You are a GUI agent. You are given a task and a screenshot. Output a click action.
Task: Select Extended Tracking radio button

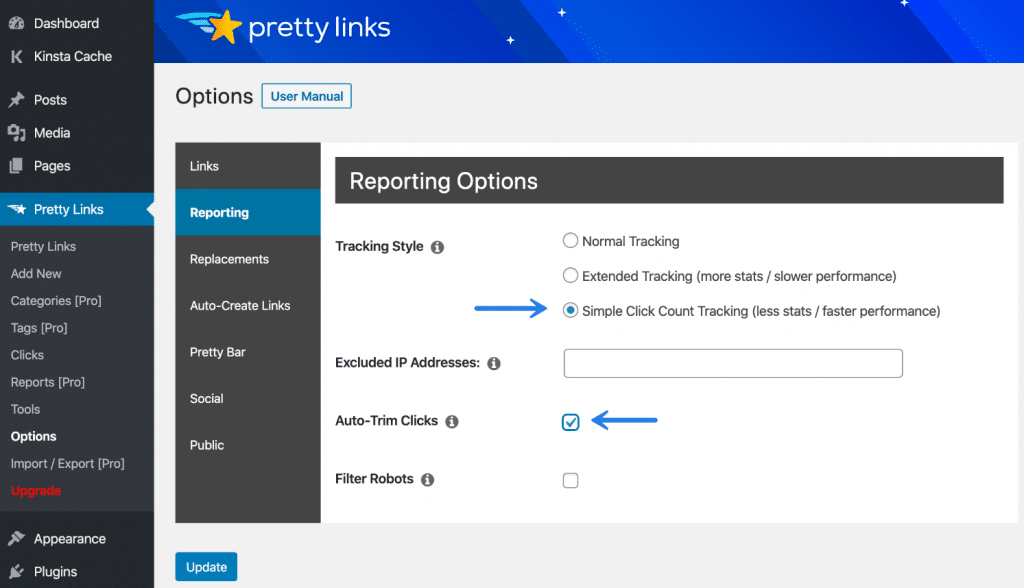570,275
